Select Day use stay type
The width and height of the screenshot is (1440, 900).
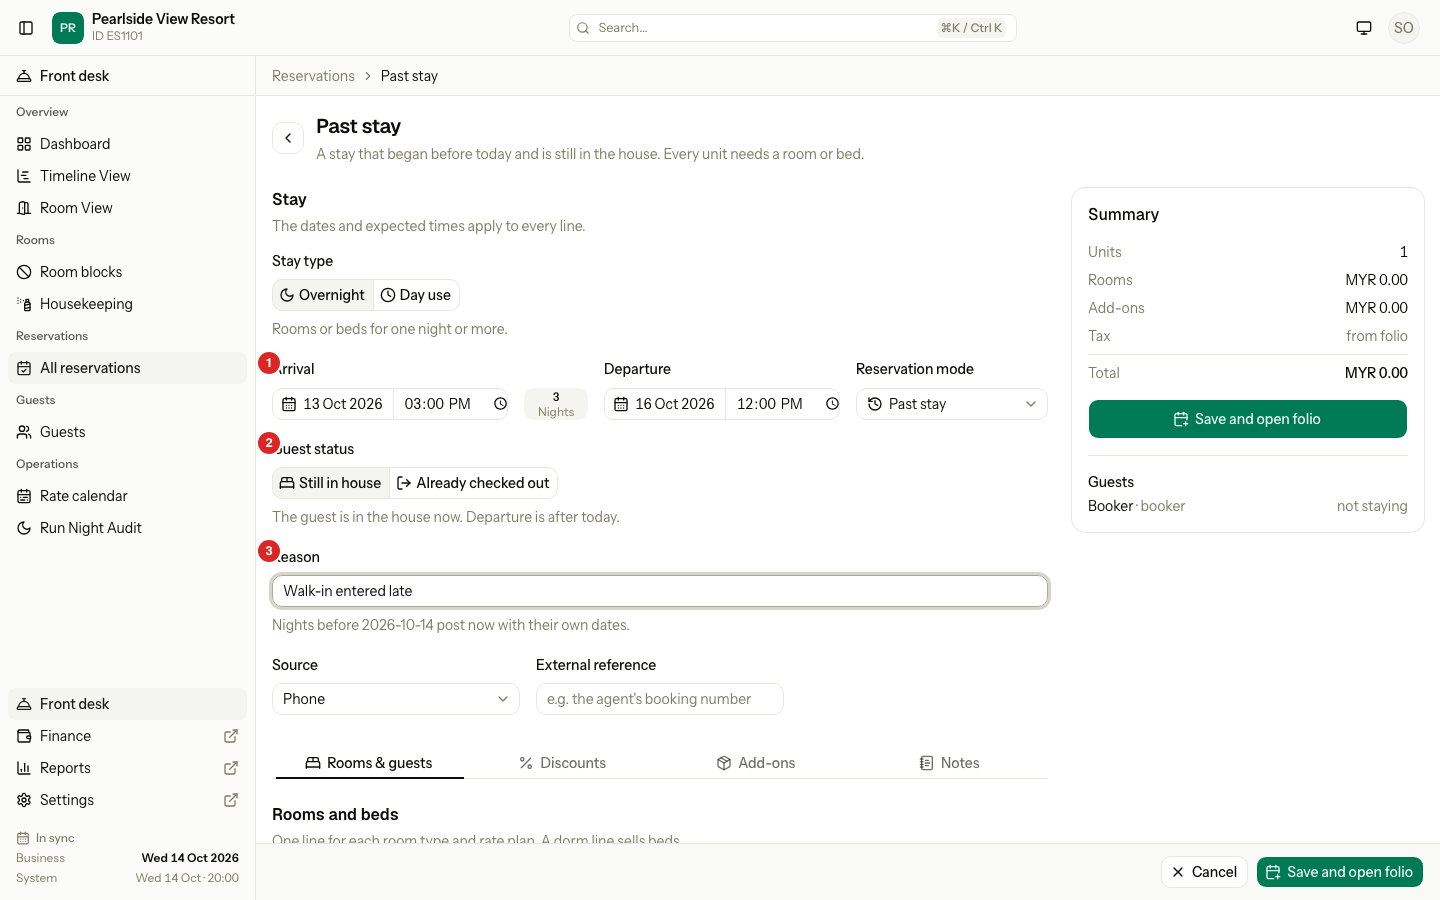pyautogui.click(x=416, y=295)
